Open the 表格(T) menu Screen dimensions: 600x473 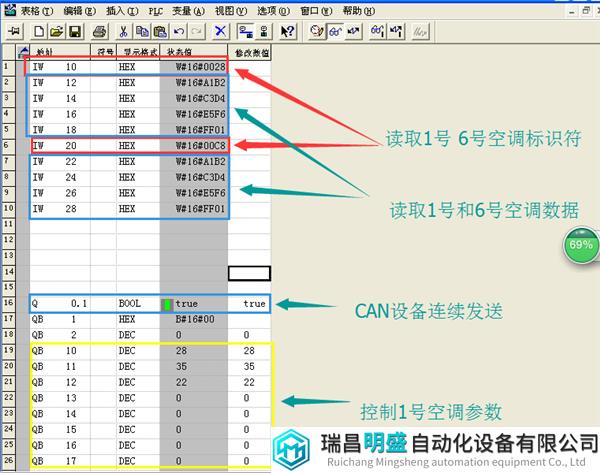point(37,11)
